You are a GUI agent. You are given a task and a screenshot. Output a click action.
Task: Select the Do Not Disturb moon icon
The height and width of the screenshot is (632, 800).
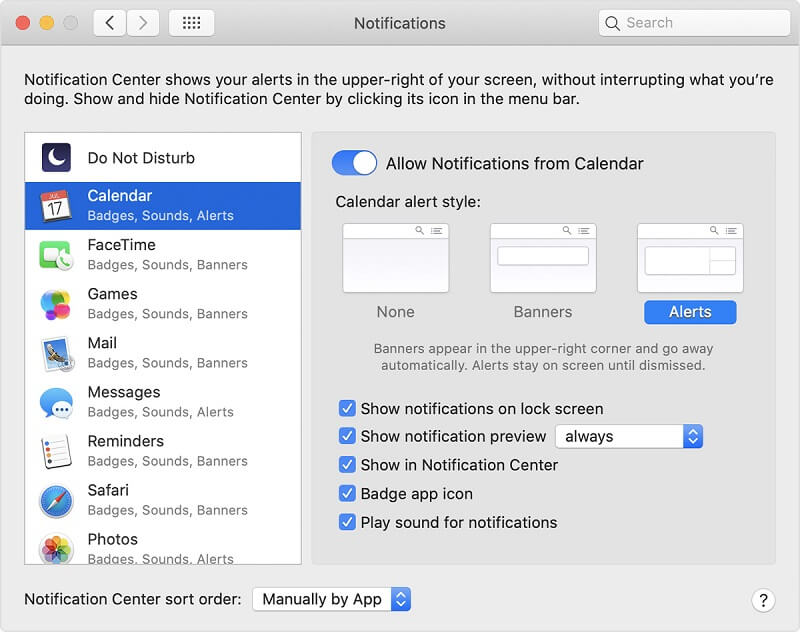click(x=56, y=158)
